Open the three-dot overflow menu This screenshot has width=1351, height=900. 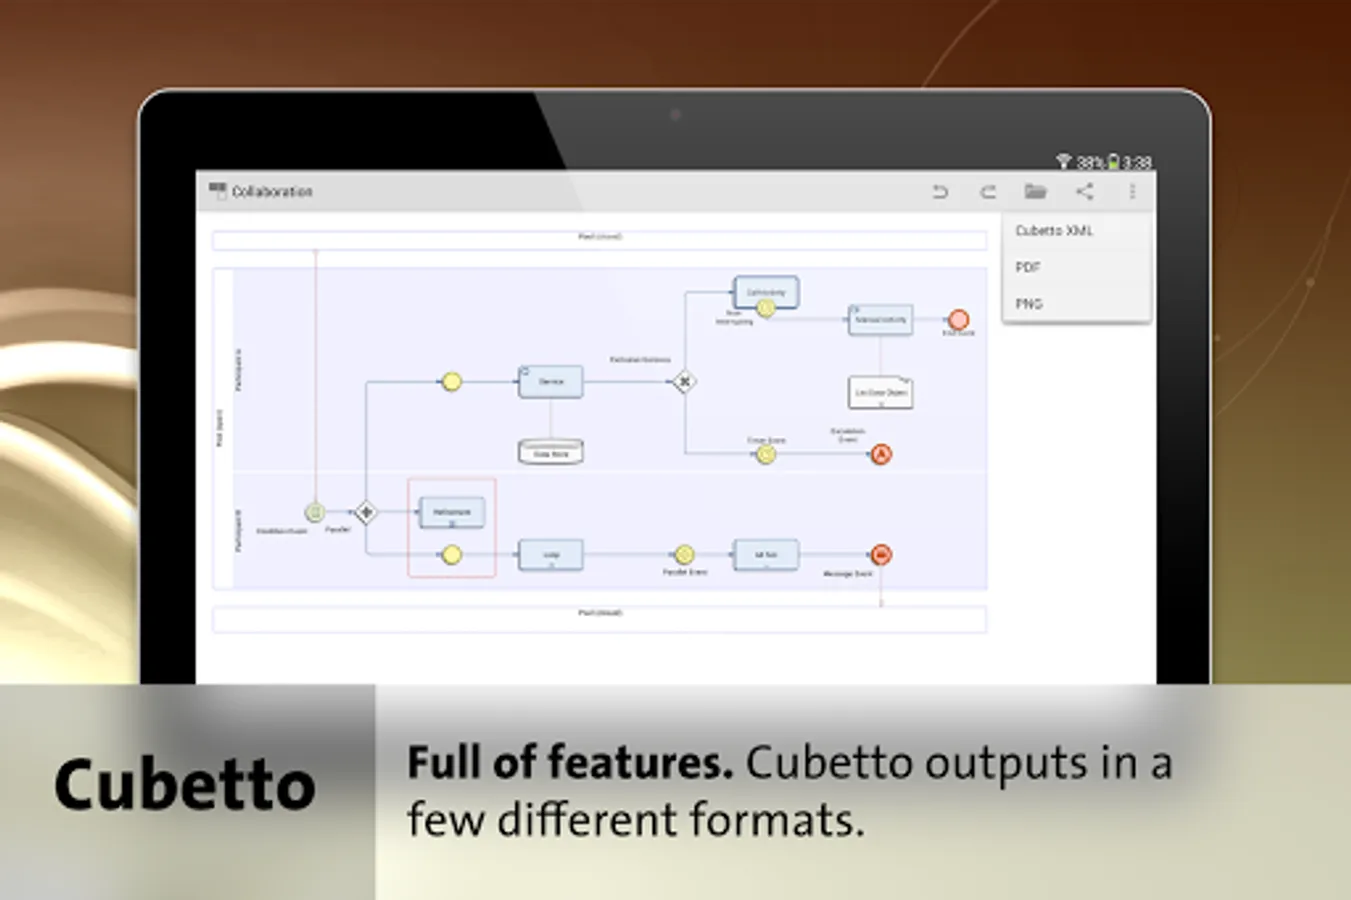click(x=1132, y=191)
